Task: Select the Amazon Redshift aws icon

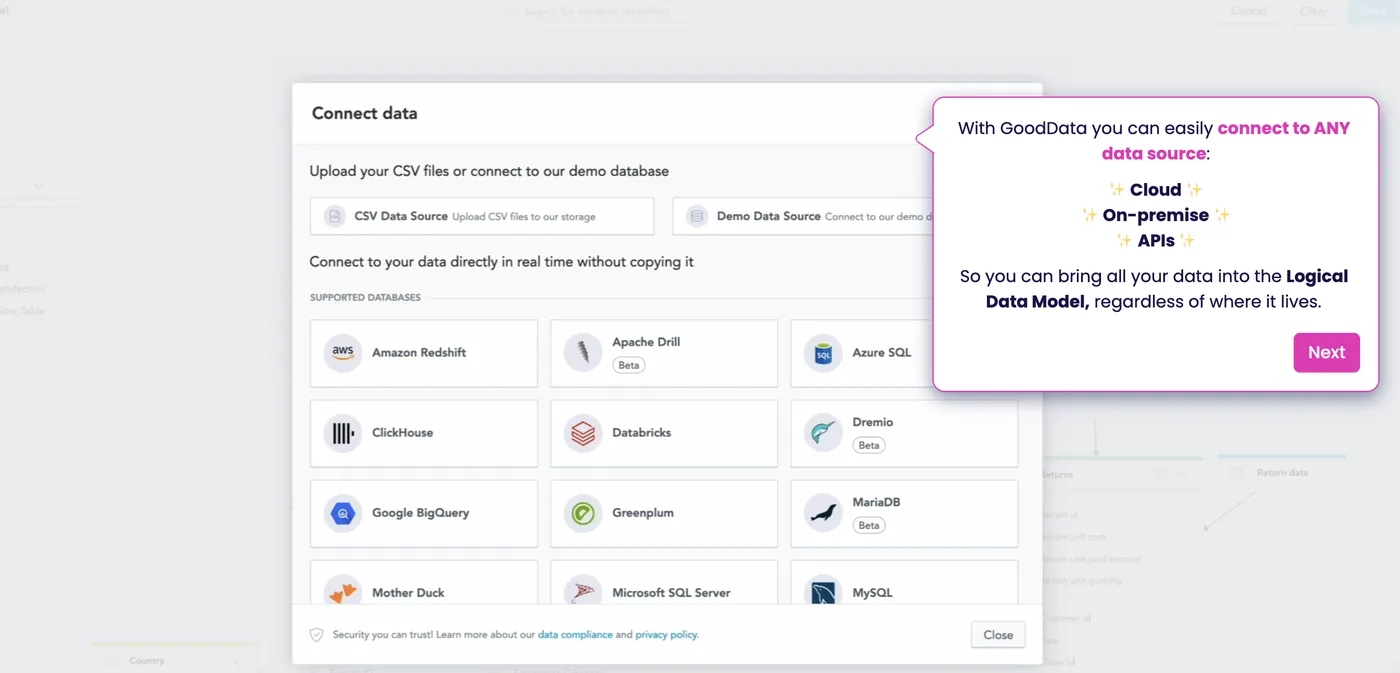Action: [343, 353]
